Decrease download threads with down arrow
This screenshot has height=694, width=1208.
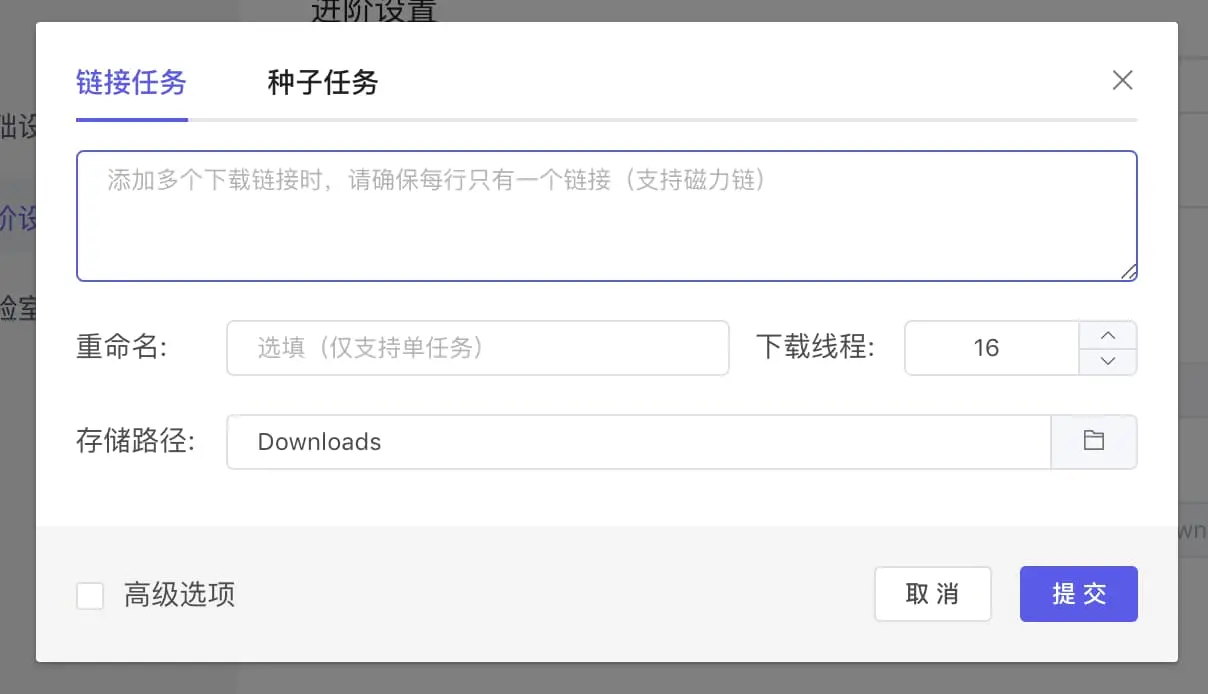click(x=1107, y=361)
